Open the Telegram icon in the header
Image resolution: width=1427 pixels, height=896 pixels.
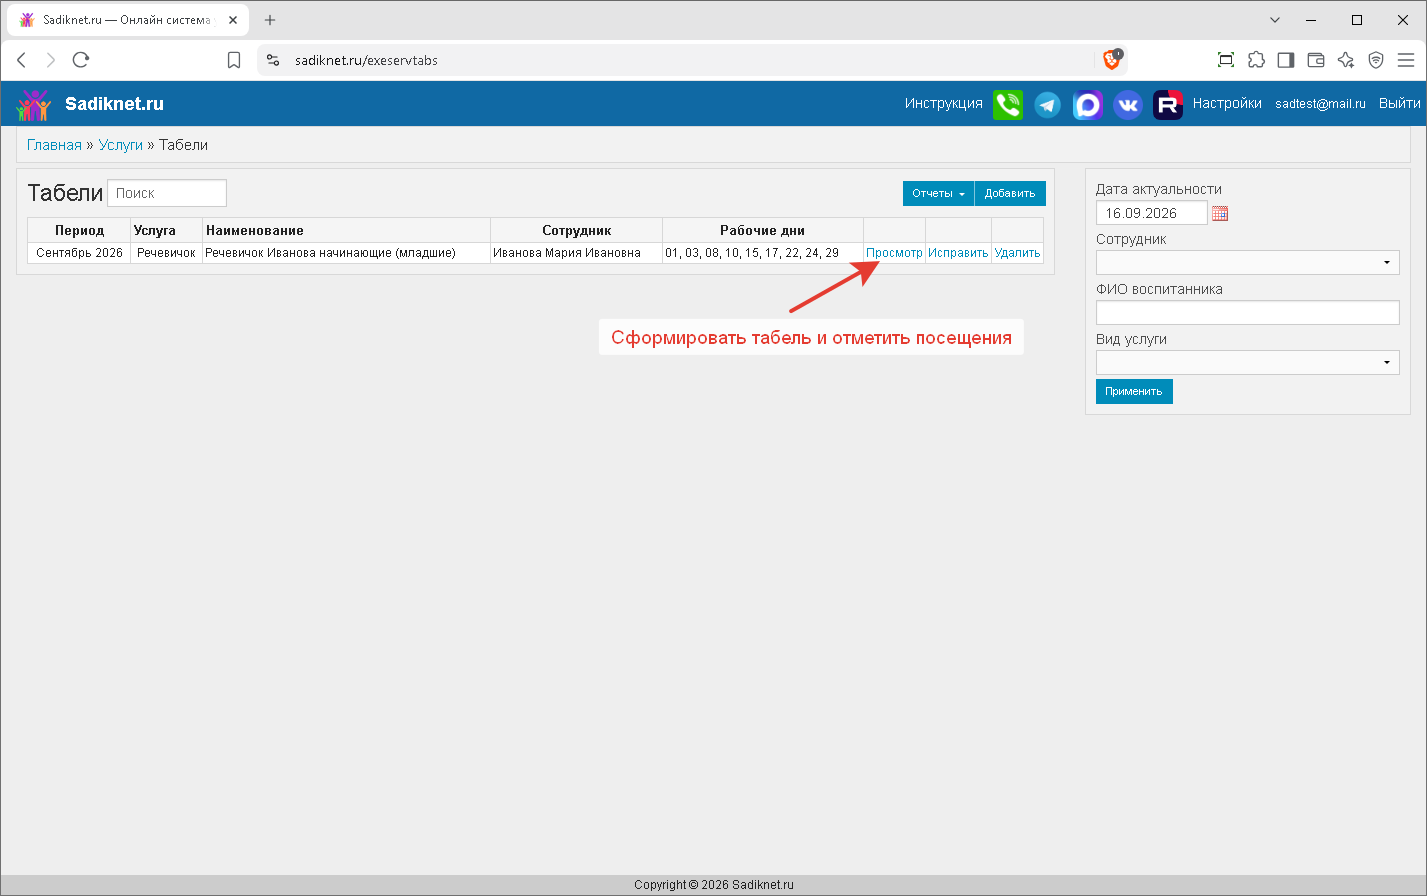tap(1047, 104)
